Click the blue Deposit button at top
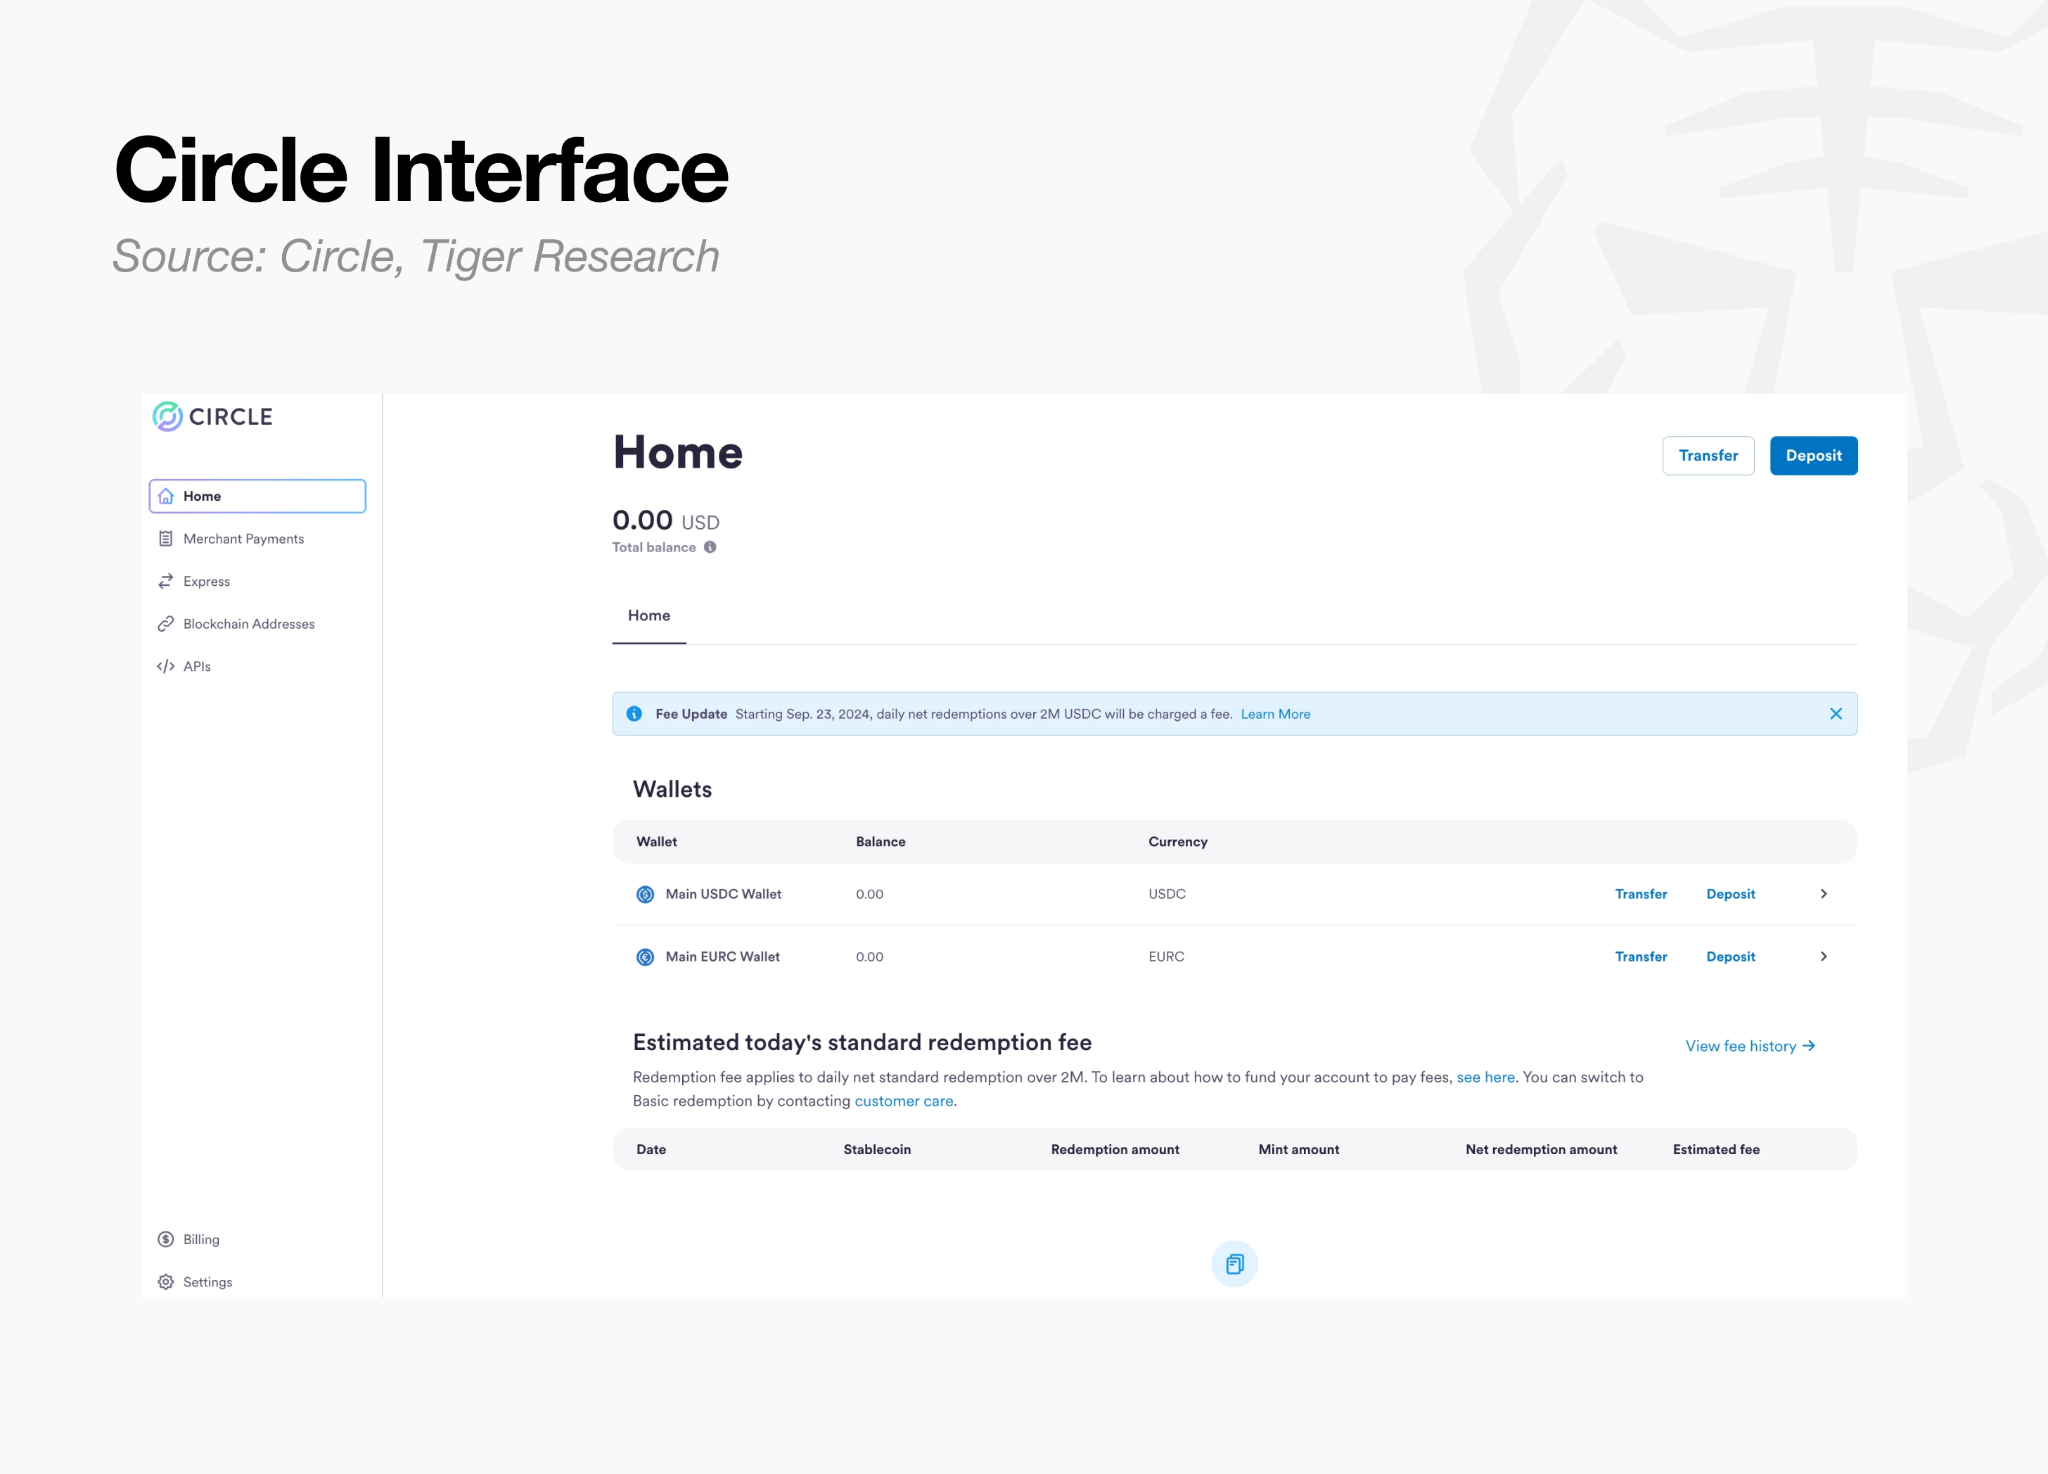Image resolution: width=2048 pixels, height=1474 pixels. click(1813, 456)
